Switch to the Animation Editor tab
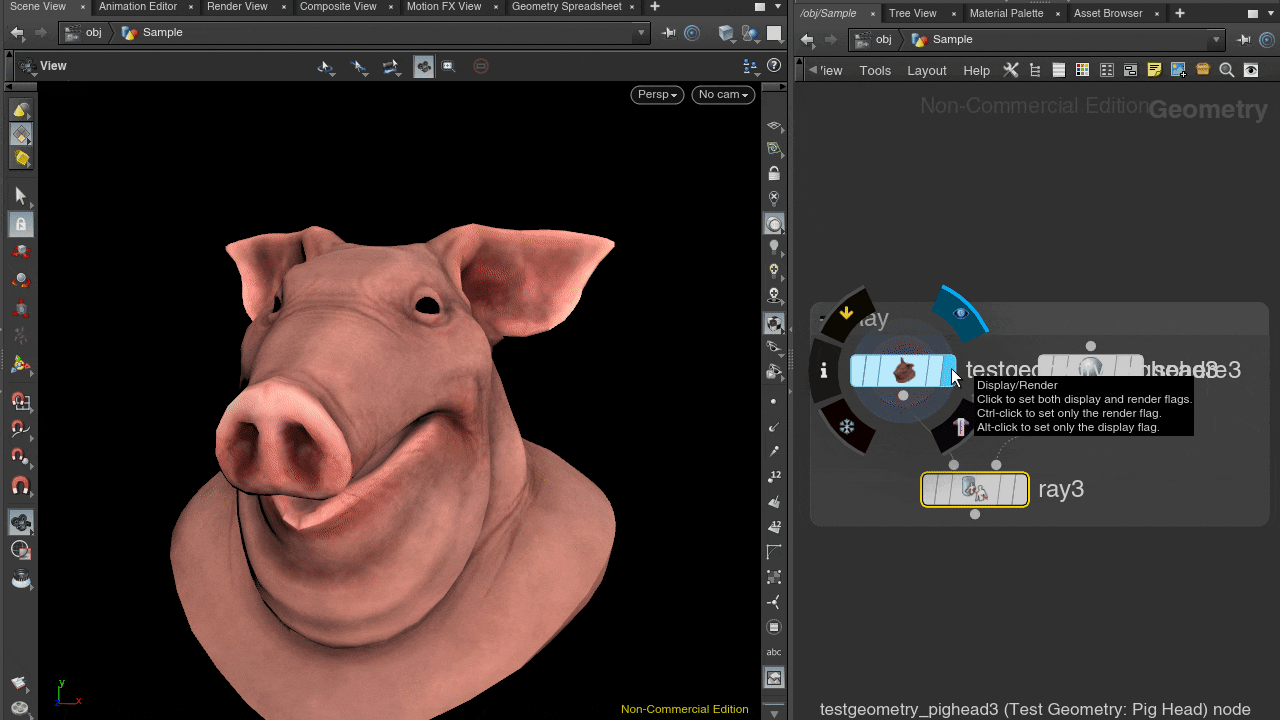Image resolution: width=1280 pixels, height=720 pixels. coord(137,6)
